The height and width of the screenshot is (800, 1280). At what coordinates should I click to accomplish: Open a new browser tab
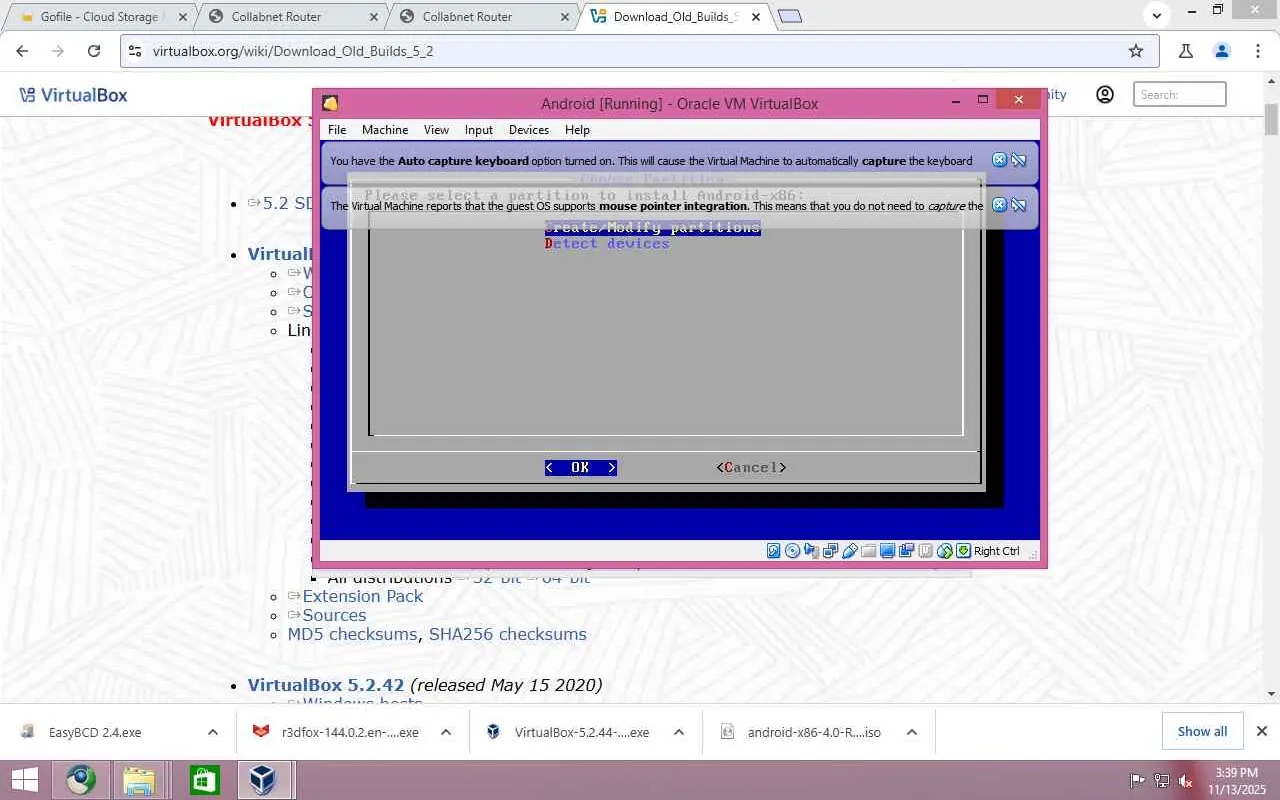(790, 17)
